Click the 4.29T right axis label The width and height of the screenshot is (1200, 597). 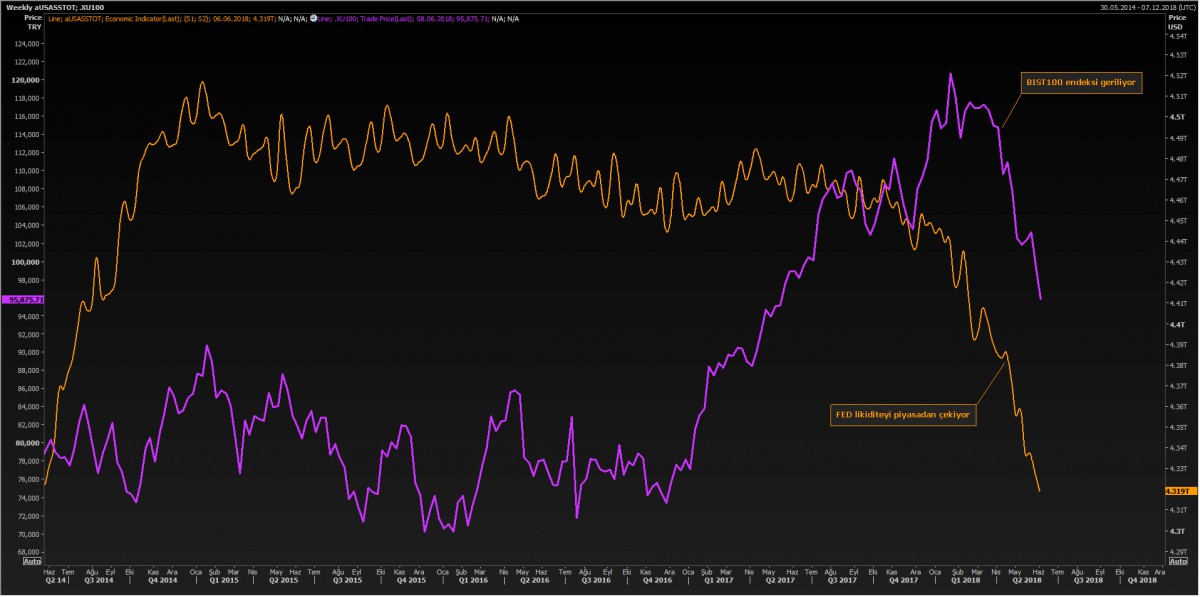tap(1177, 551)
